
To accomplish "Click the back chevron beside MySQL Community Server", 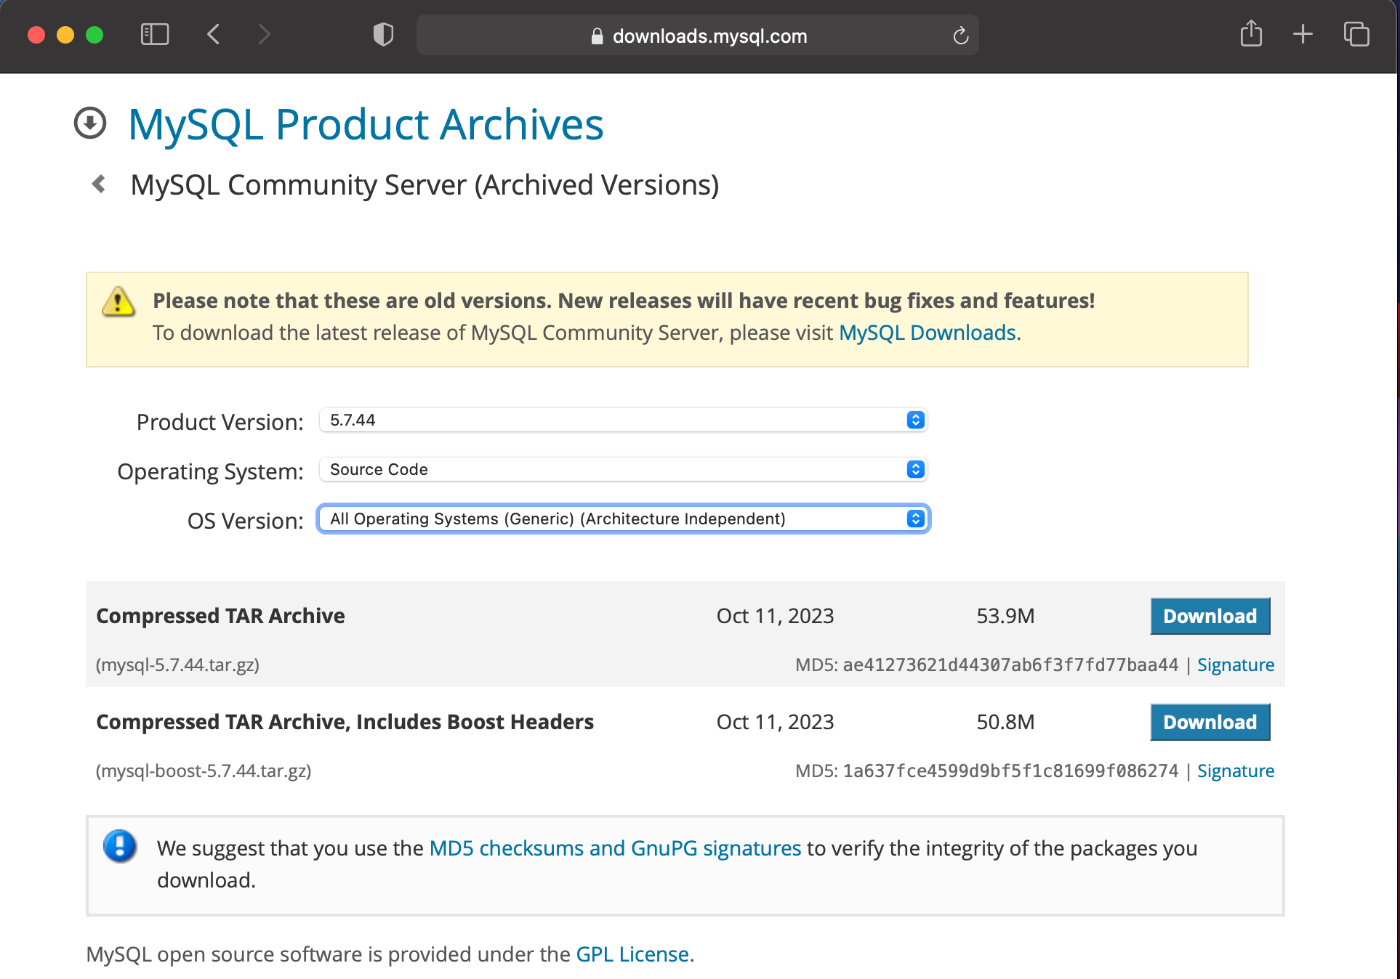I will pos(98,184).
